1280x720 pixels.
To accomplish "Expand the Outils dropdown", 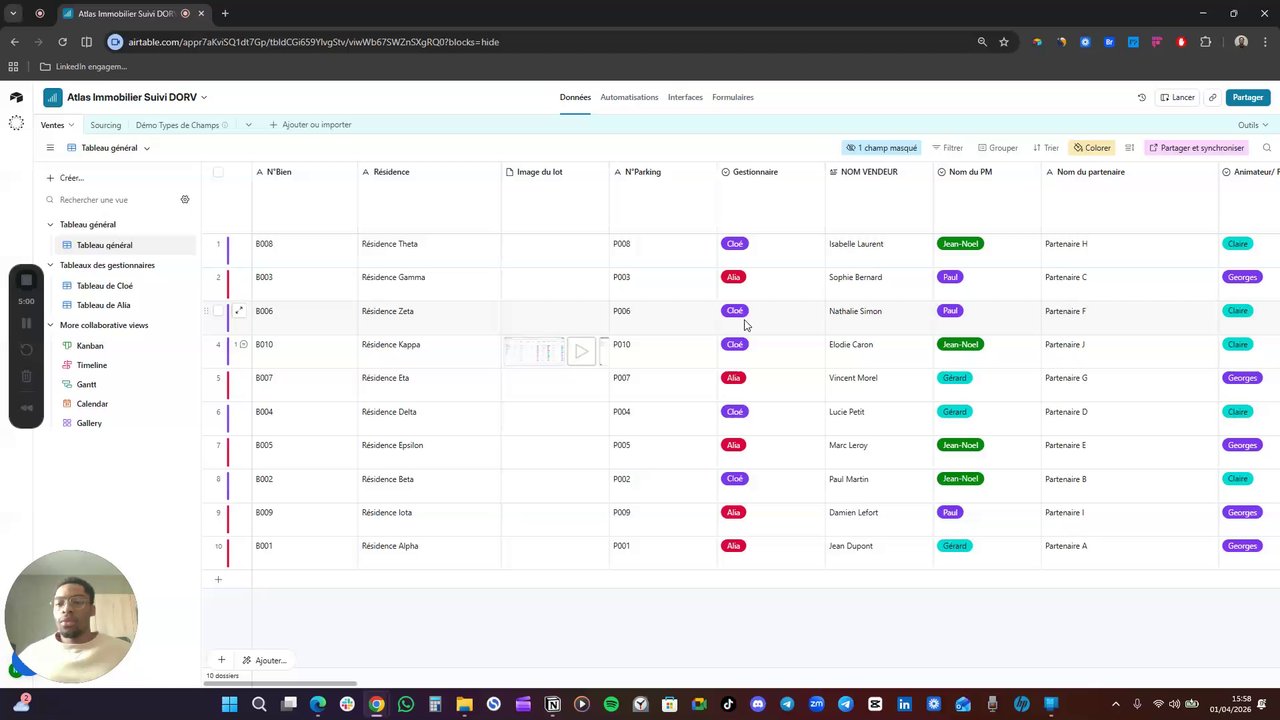I will [x=1253, y=125].
